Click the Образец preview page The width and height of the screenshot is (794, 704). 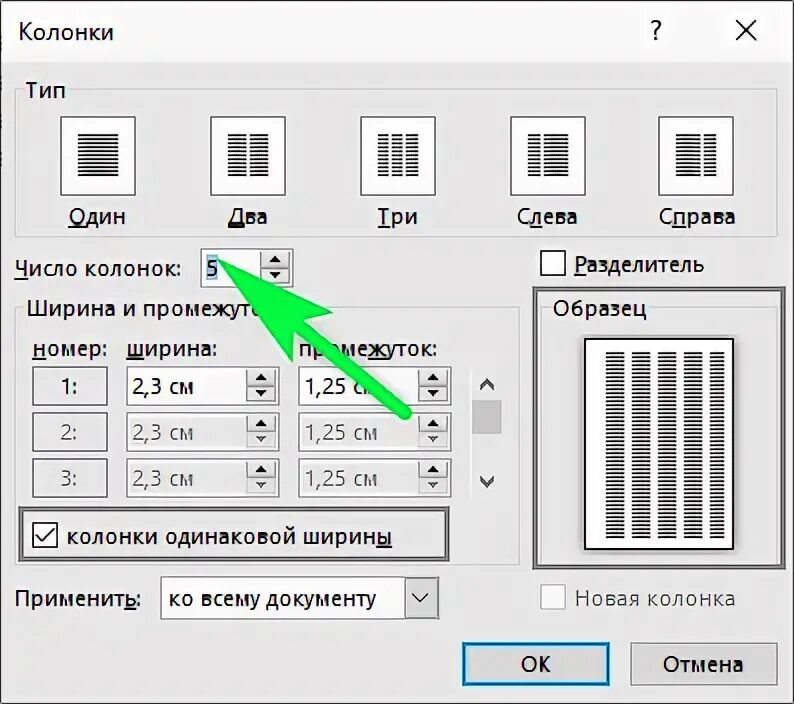pos(659,444)
